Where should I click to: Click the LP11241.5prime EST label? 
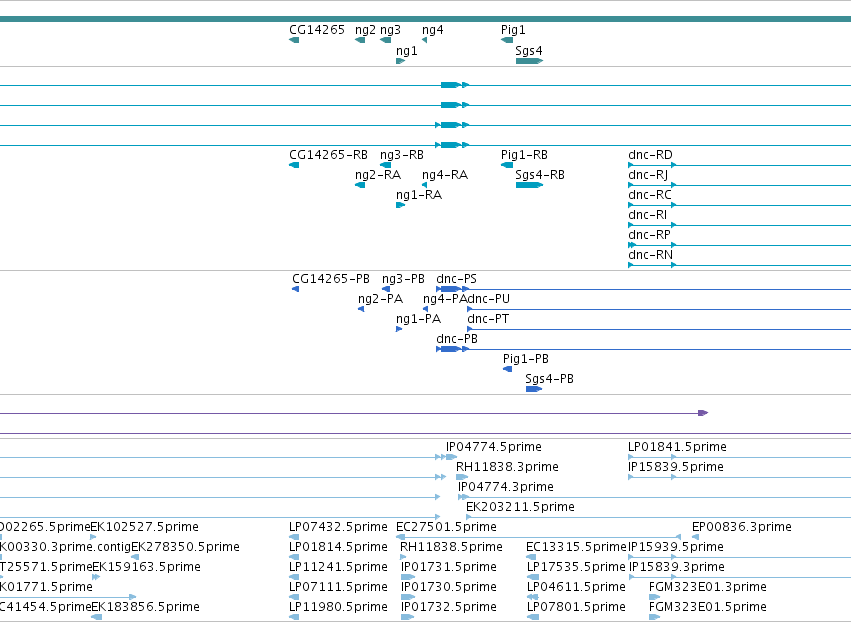coord(339,568)
